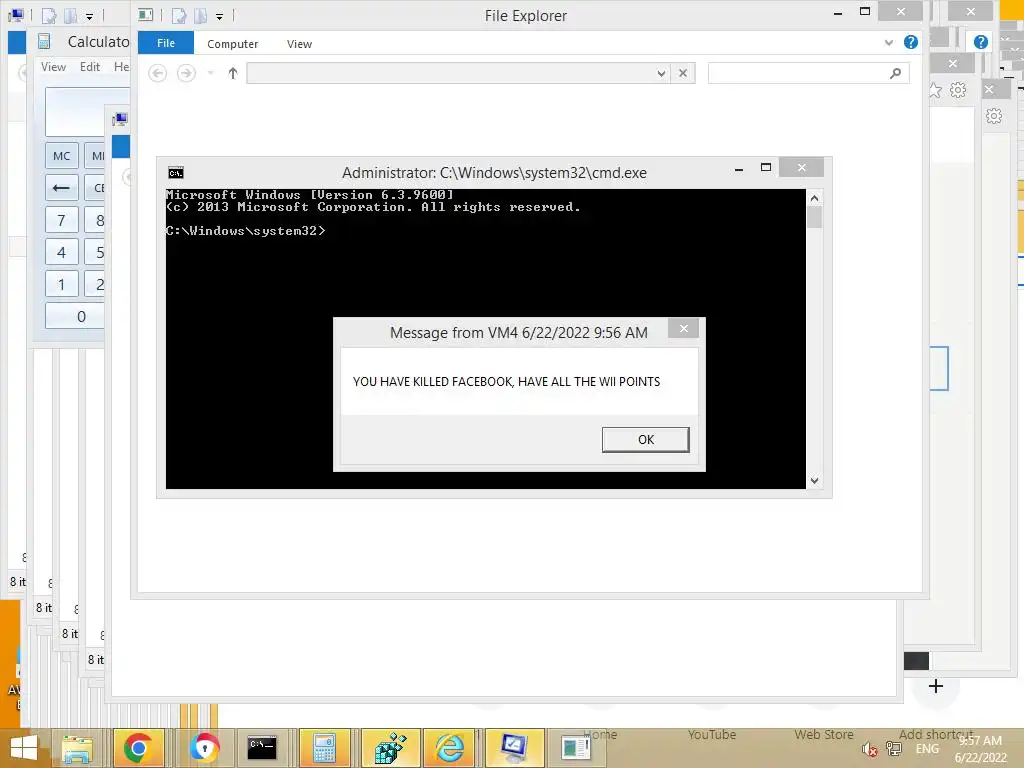Open the File tab in File Explorer

pyautogui.click(x=166, y=43)
